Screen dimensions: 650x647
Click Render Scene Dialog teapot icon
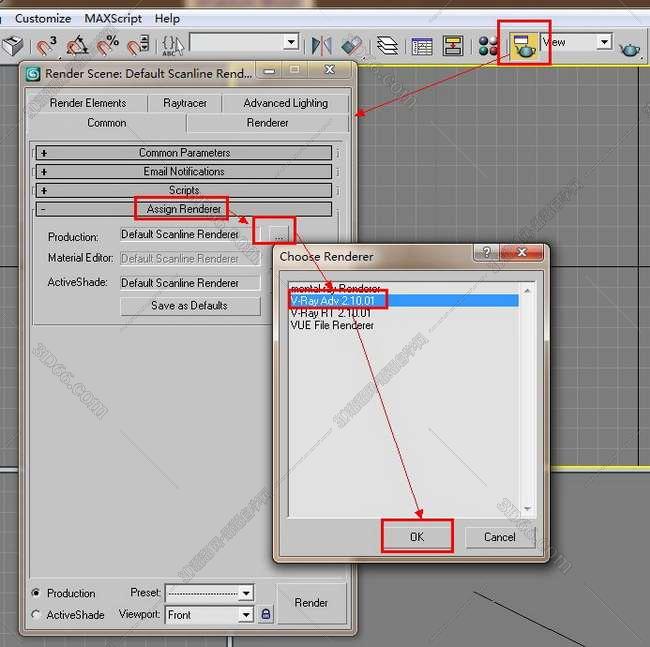(524, 45)
